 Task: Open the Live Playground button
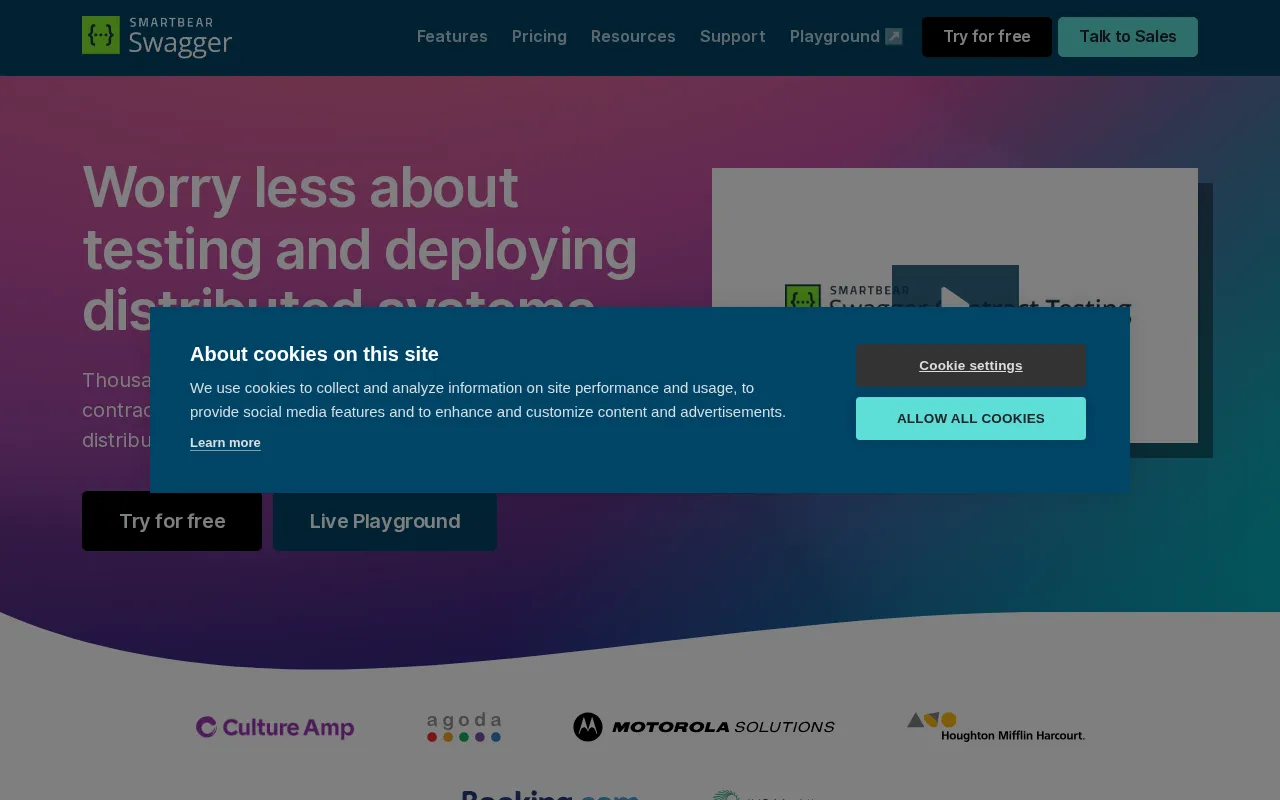click(385, 521)
